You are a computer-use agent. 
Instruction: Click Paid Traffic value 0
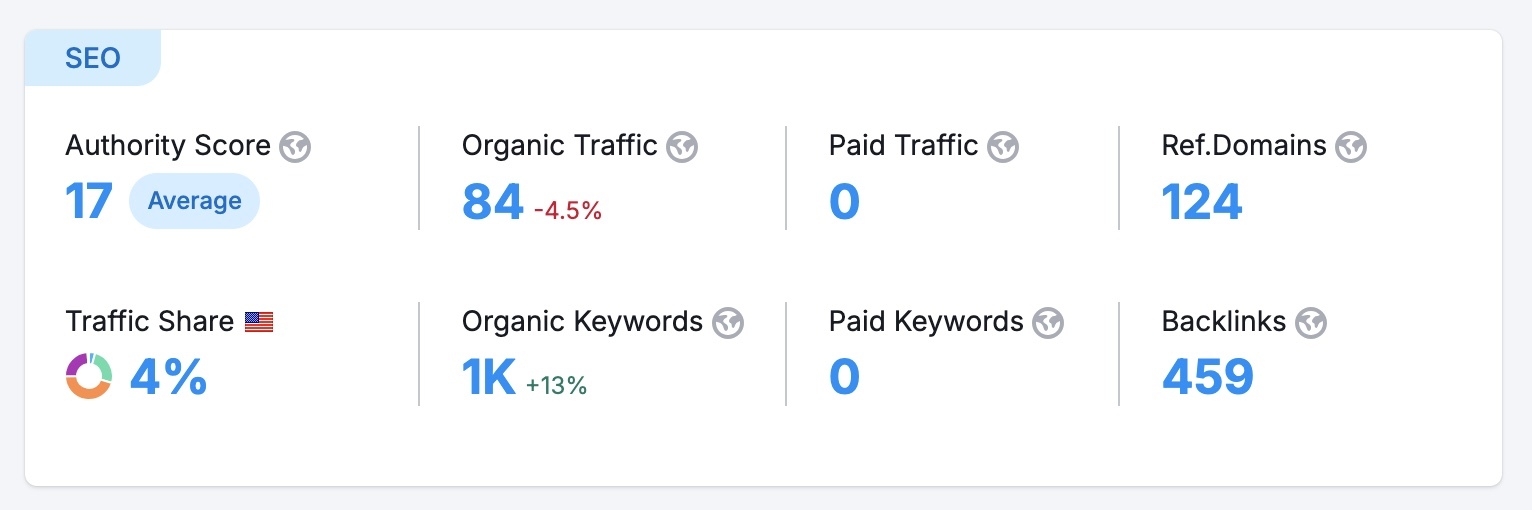pos(844,201)
